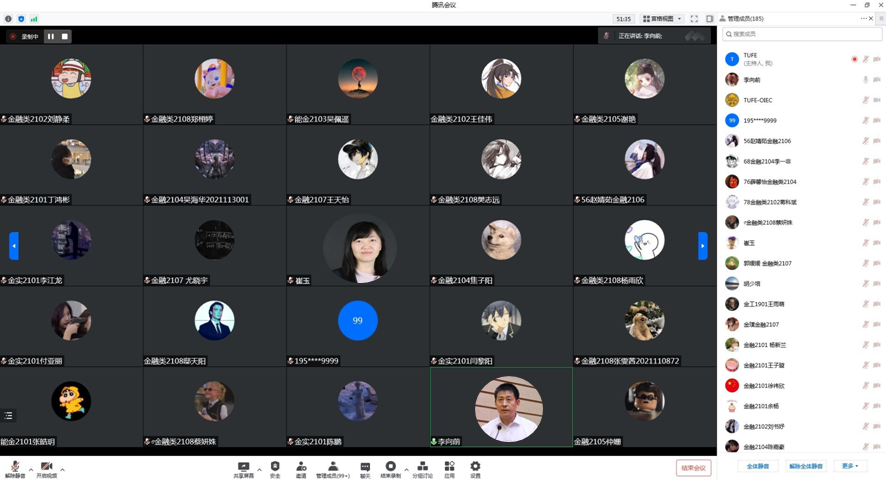Open the Apps (应用) icon

[449, 468]
